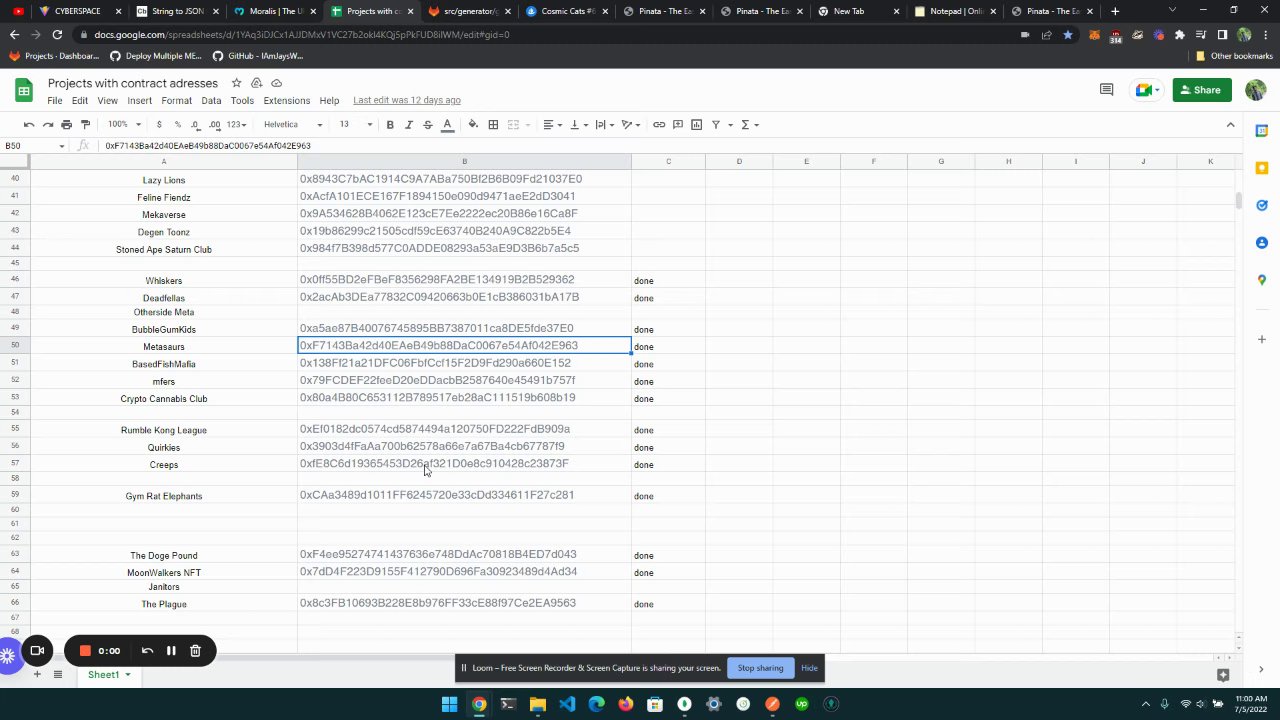Click the Create a filter icon

pyautogui.click(x=716, y=125)
